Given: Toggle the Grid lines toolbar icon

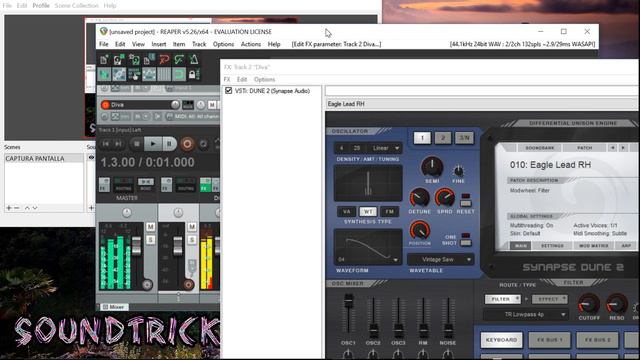Looking at the screenshot, I should (164, 74).
